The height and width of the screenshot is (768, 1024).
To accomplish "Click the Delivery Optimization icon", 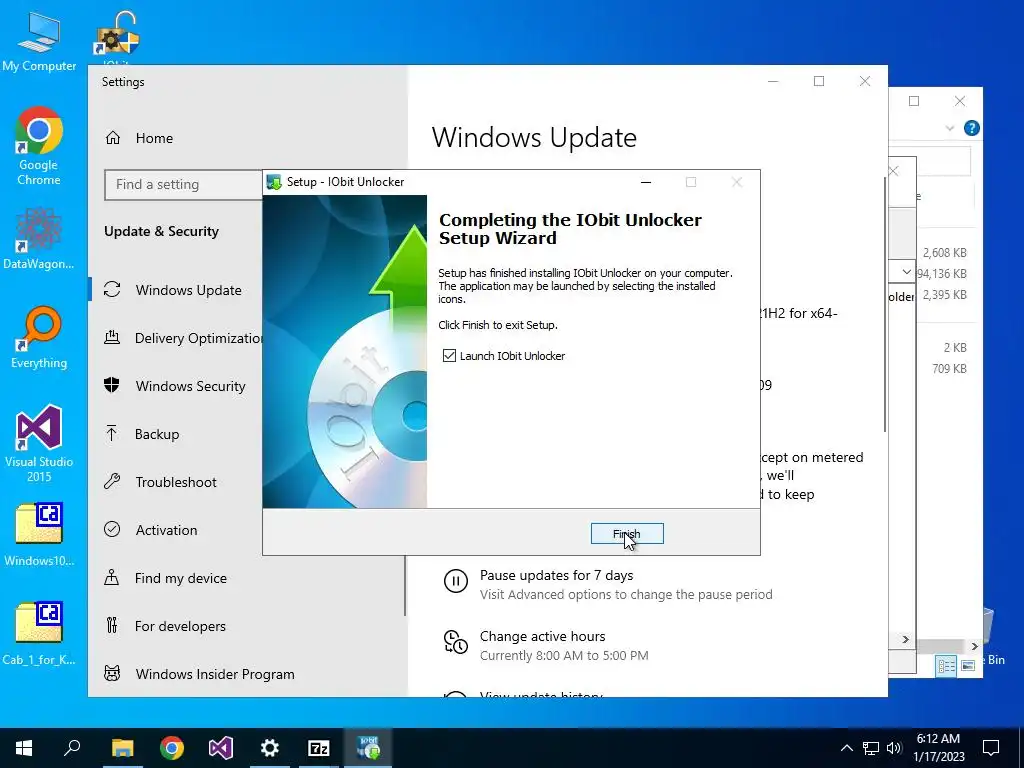I will pyautogui.click(x=112, y=338).
